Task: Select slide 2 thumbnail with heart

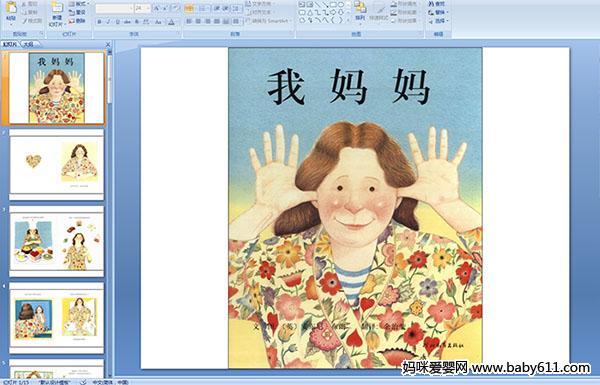Action: coord(57,164)
